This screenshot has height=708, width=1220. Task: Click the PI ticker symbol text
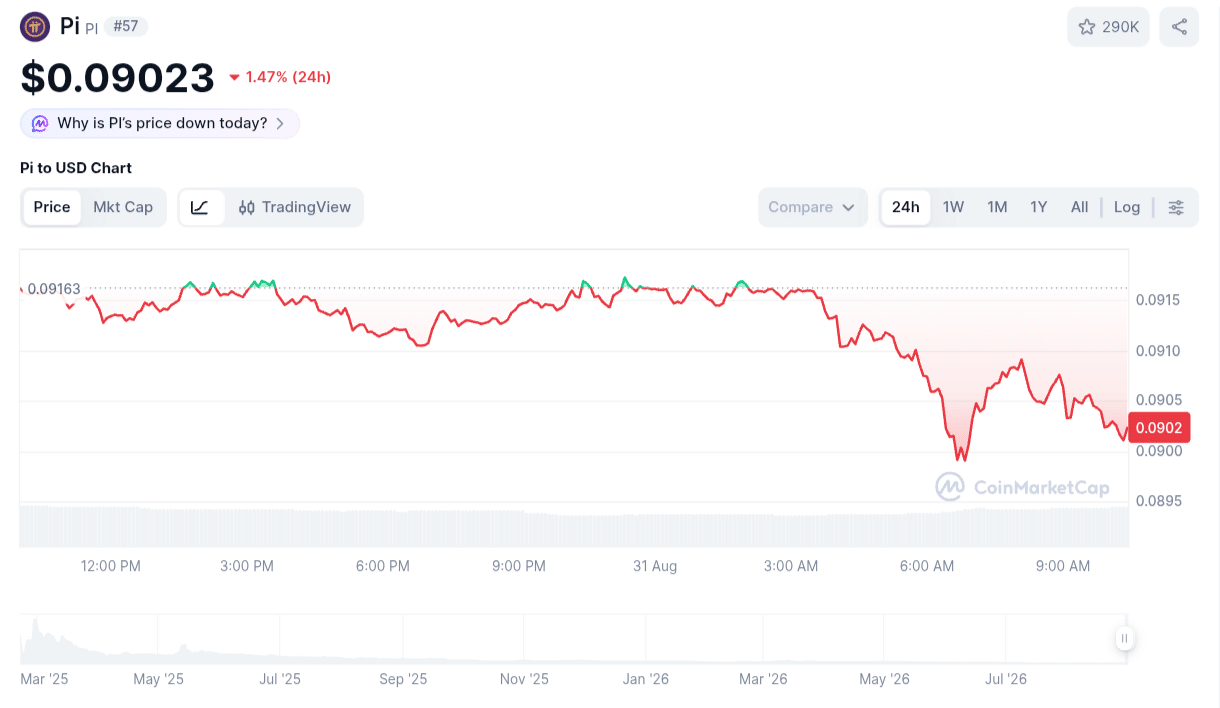91,29
